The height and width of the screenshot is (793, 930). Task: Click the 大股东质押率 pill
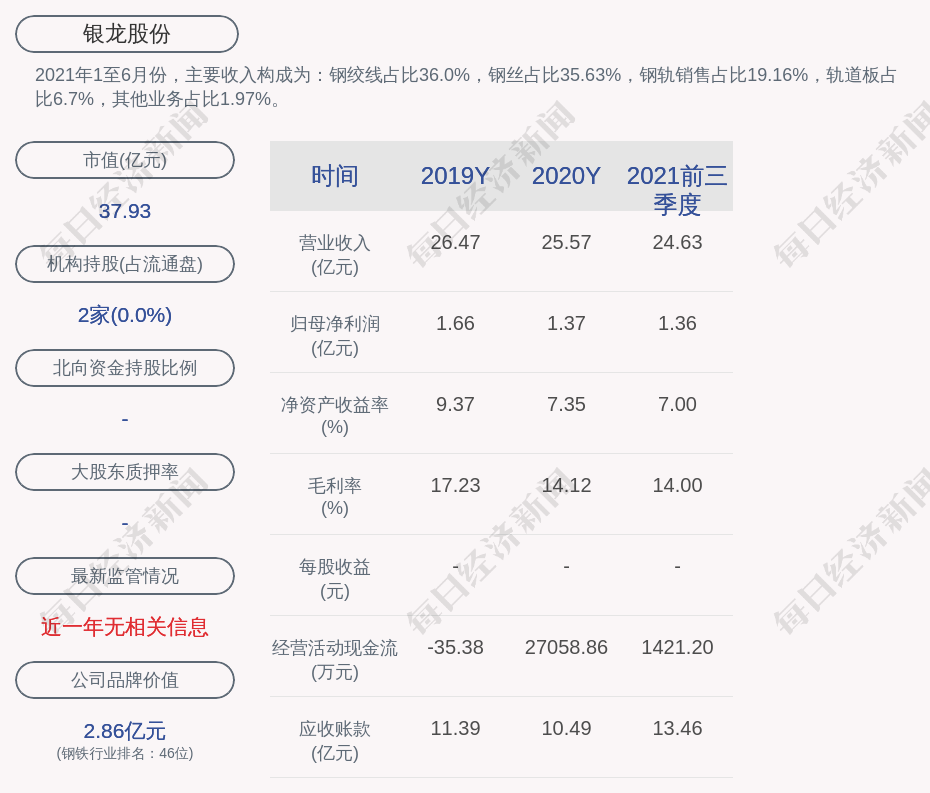coord(125,472)
